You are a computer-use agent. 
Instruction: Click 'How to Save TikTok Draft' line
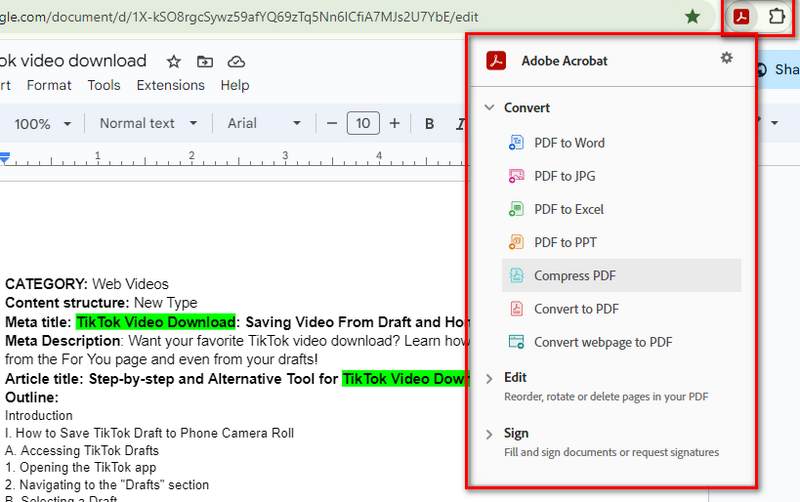pyautogui.click(x=149, y=433)
